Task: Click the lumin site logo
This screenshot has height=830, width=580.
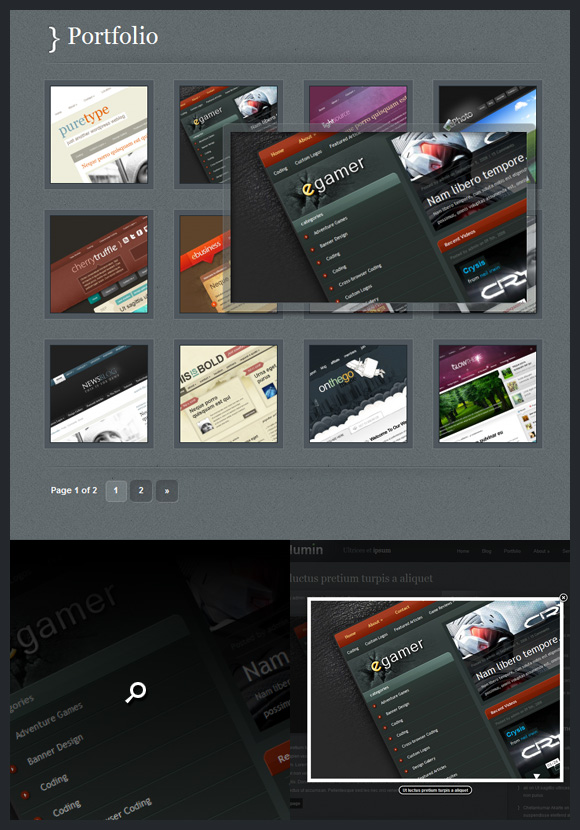Action: tap(306, 550)
